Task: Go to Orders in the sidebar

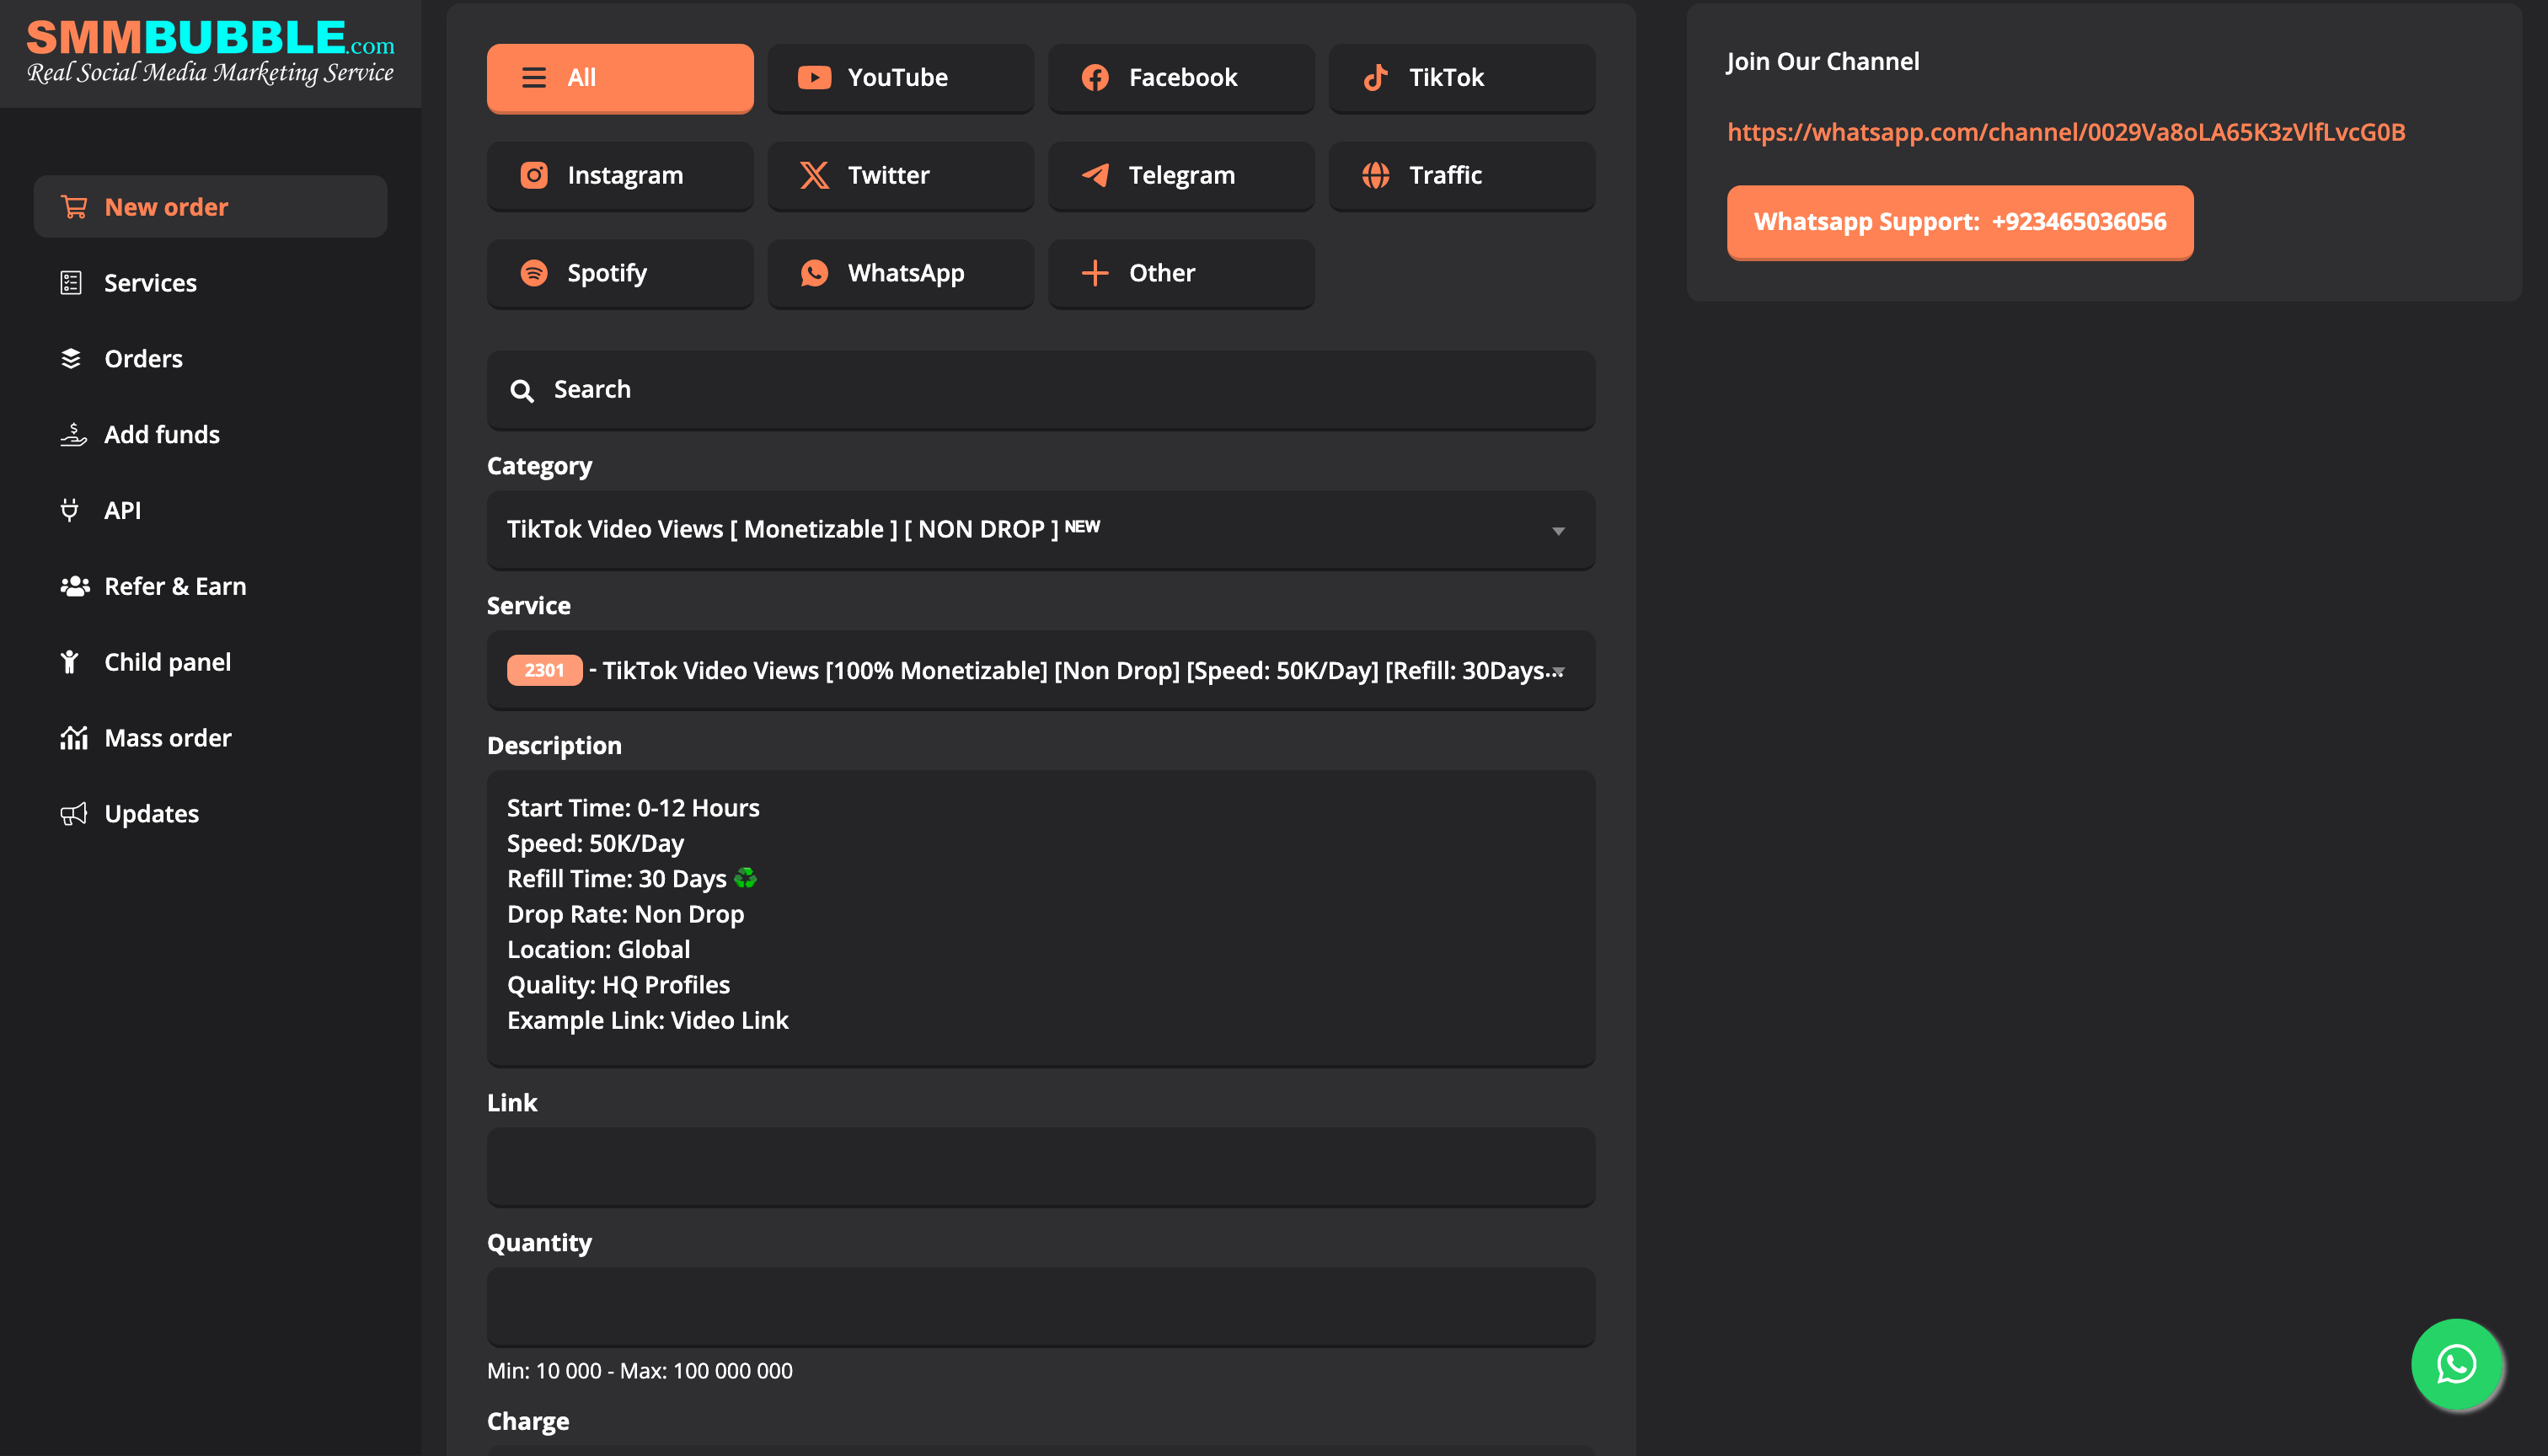Action: tap(143, 359)
